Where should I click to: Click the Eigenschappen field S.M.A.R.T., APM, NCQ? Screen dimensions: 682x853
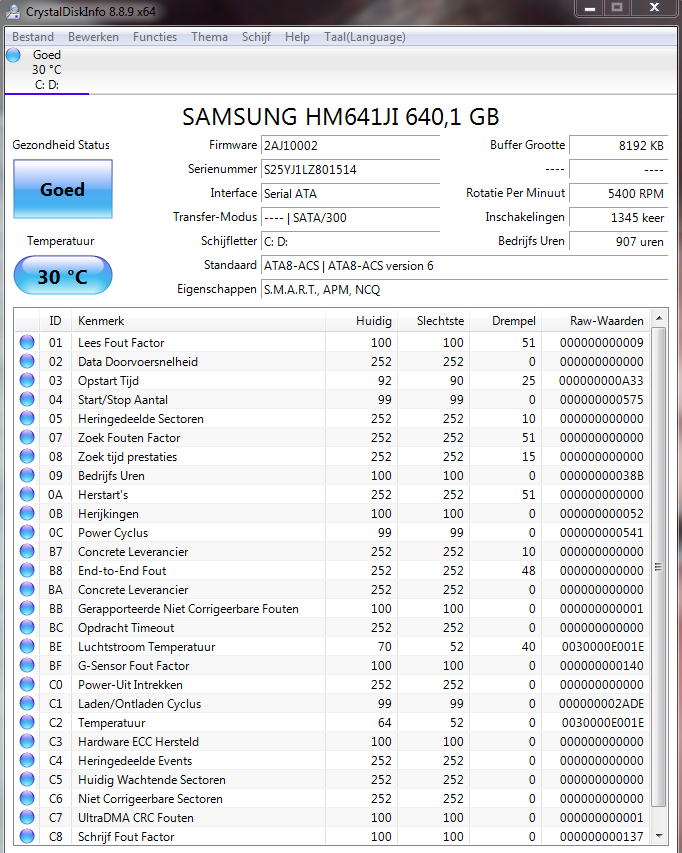coord(464,290)
